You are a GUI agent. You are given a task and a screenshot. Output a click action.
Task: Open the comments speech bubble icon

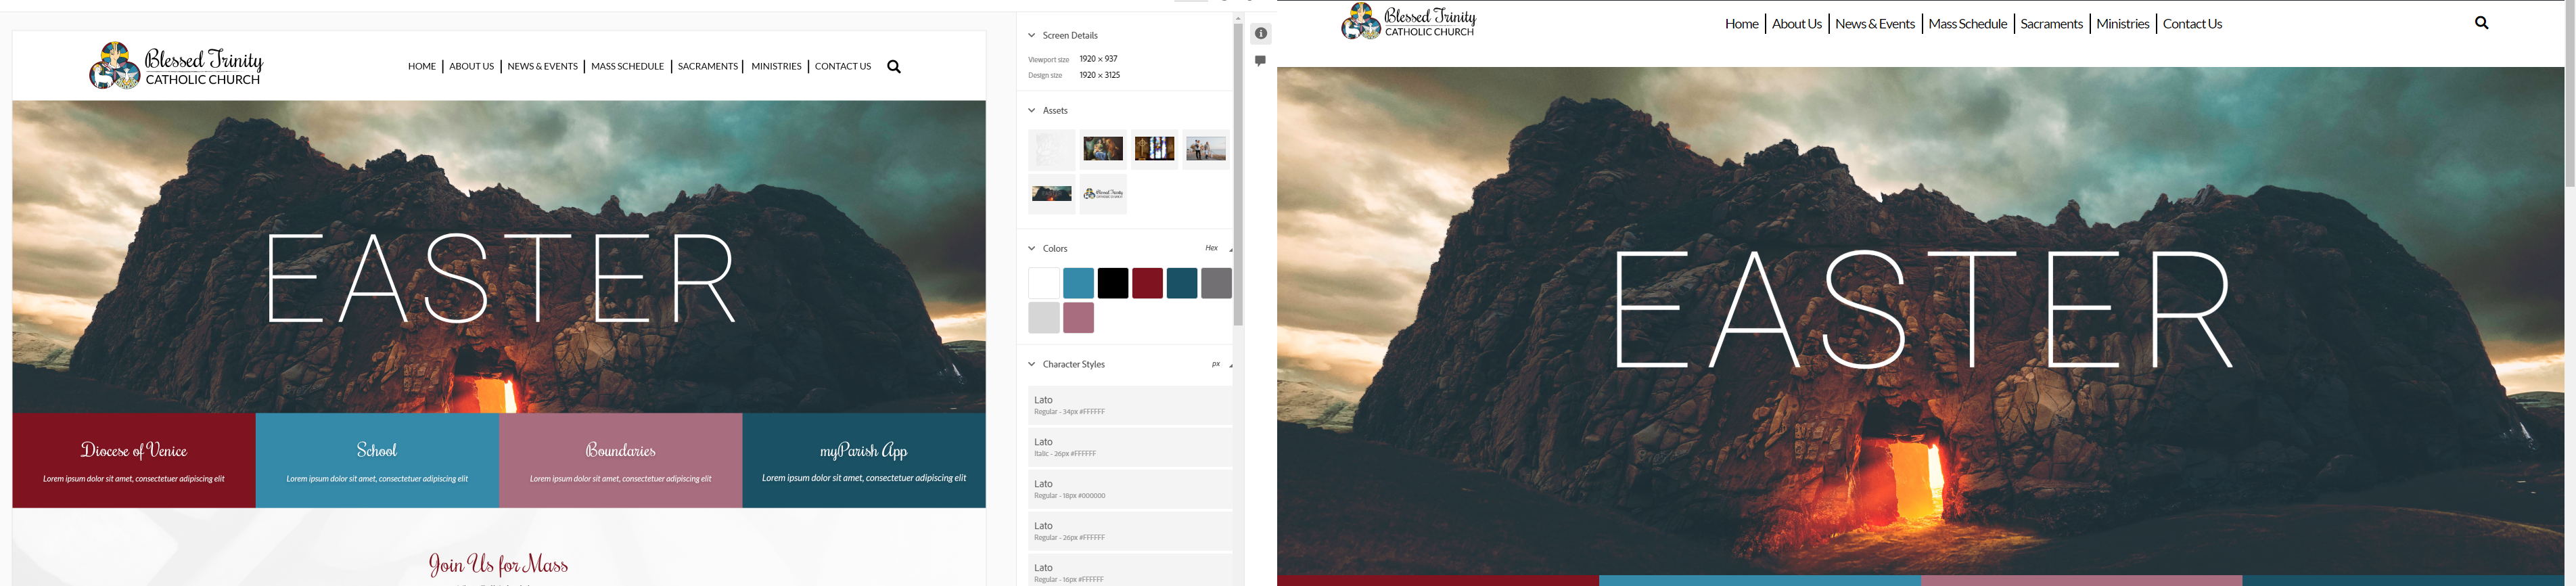click(x=1261, y=61)
